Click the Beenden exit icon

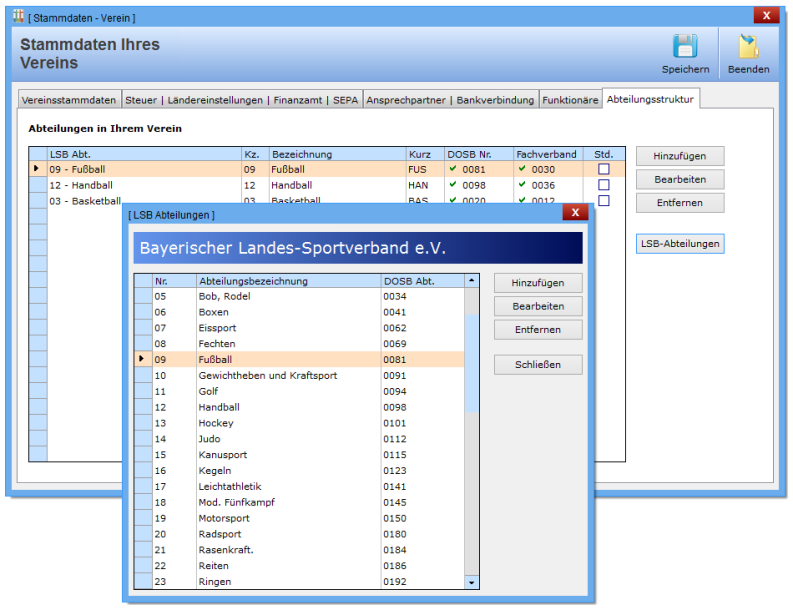748,47
